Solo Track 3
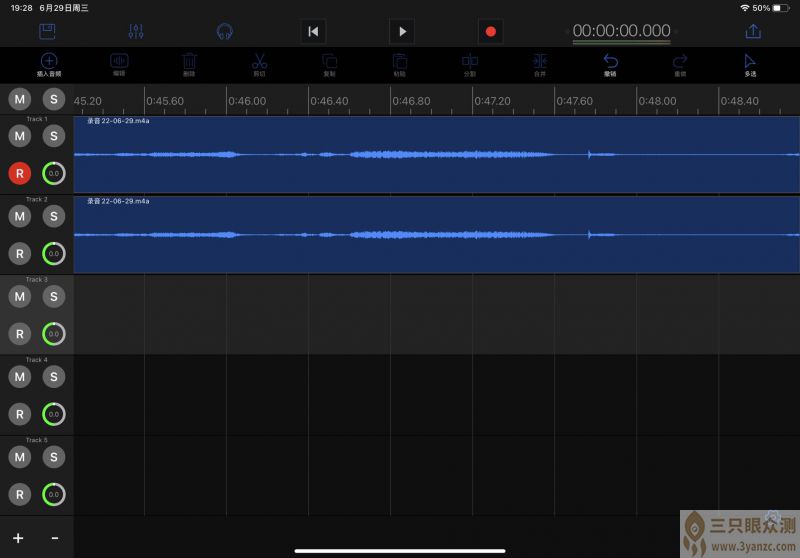 [x=54, y=296]
